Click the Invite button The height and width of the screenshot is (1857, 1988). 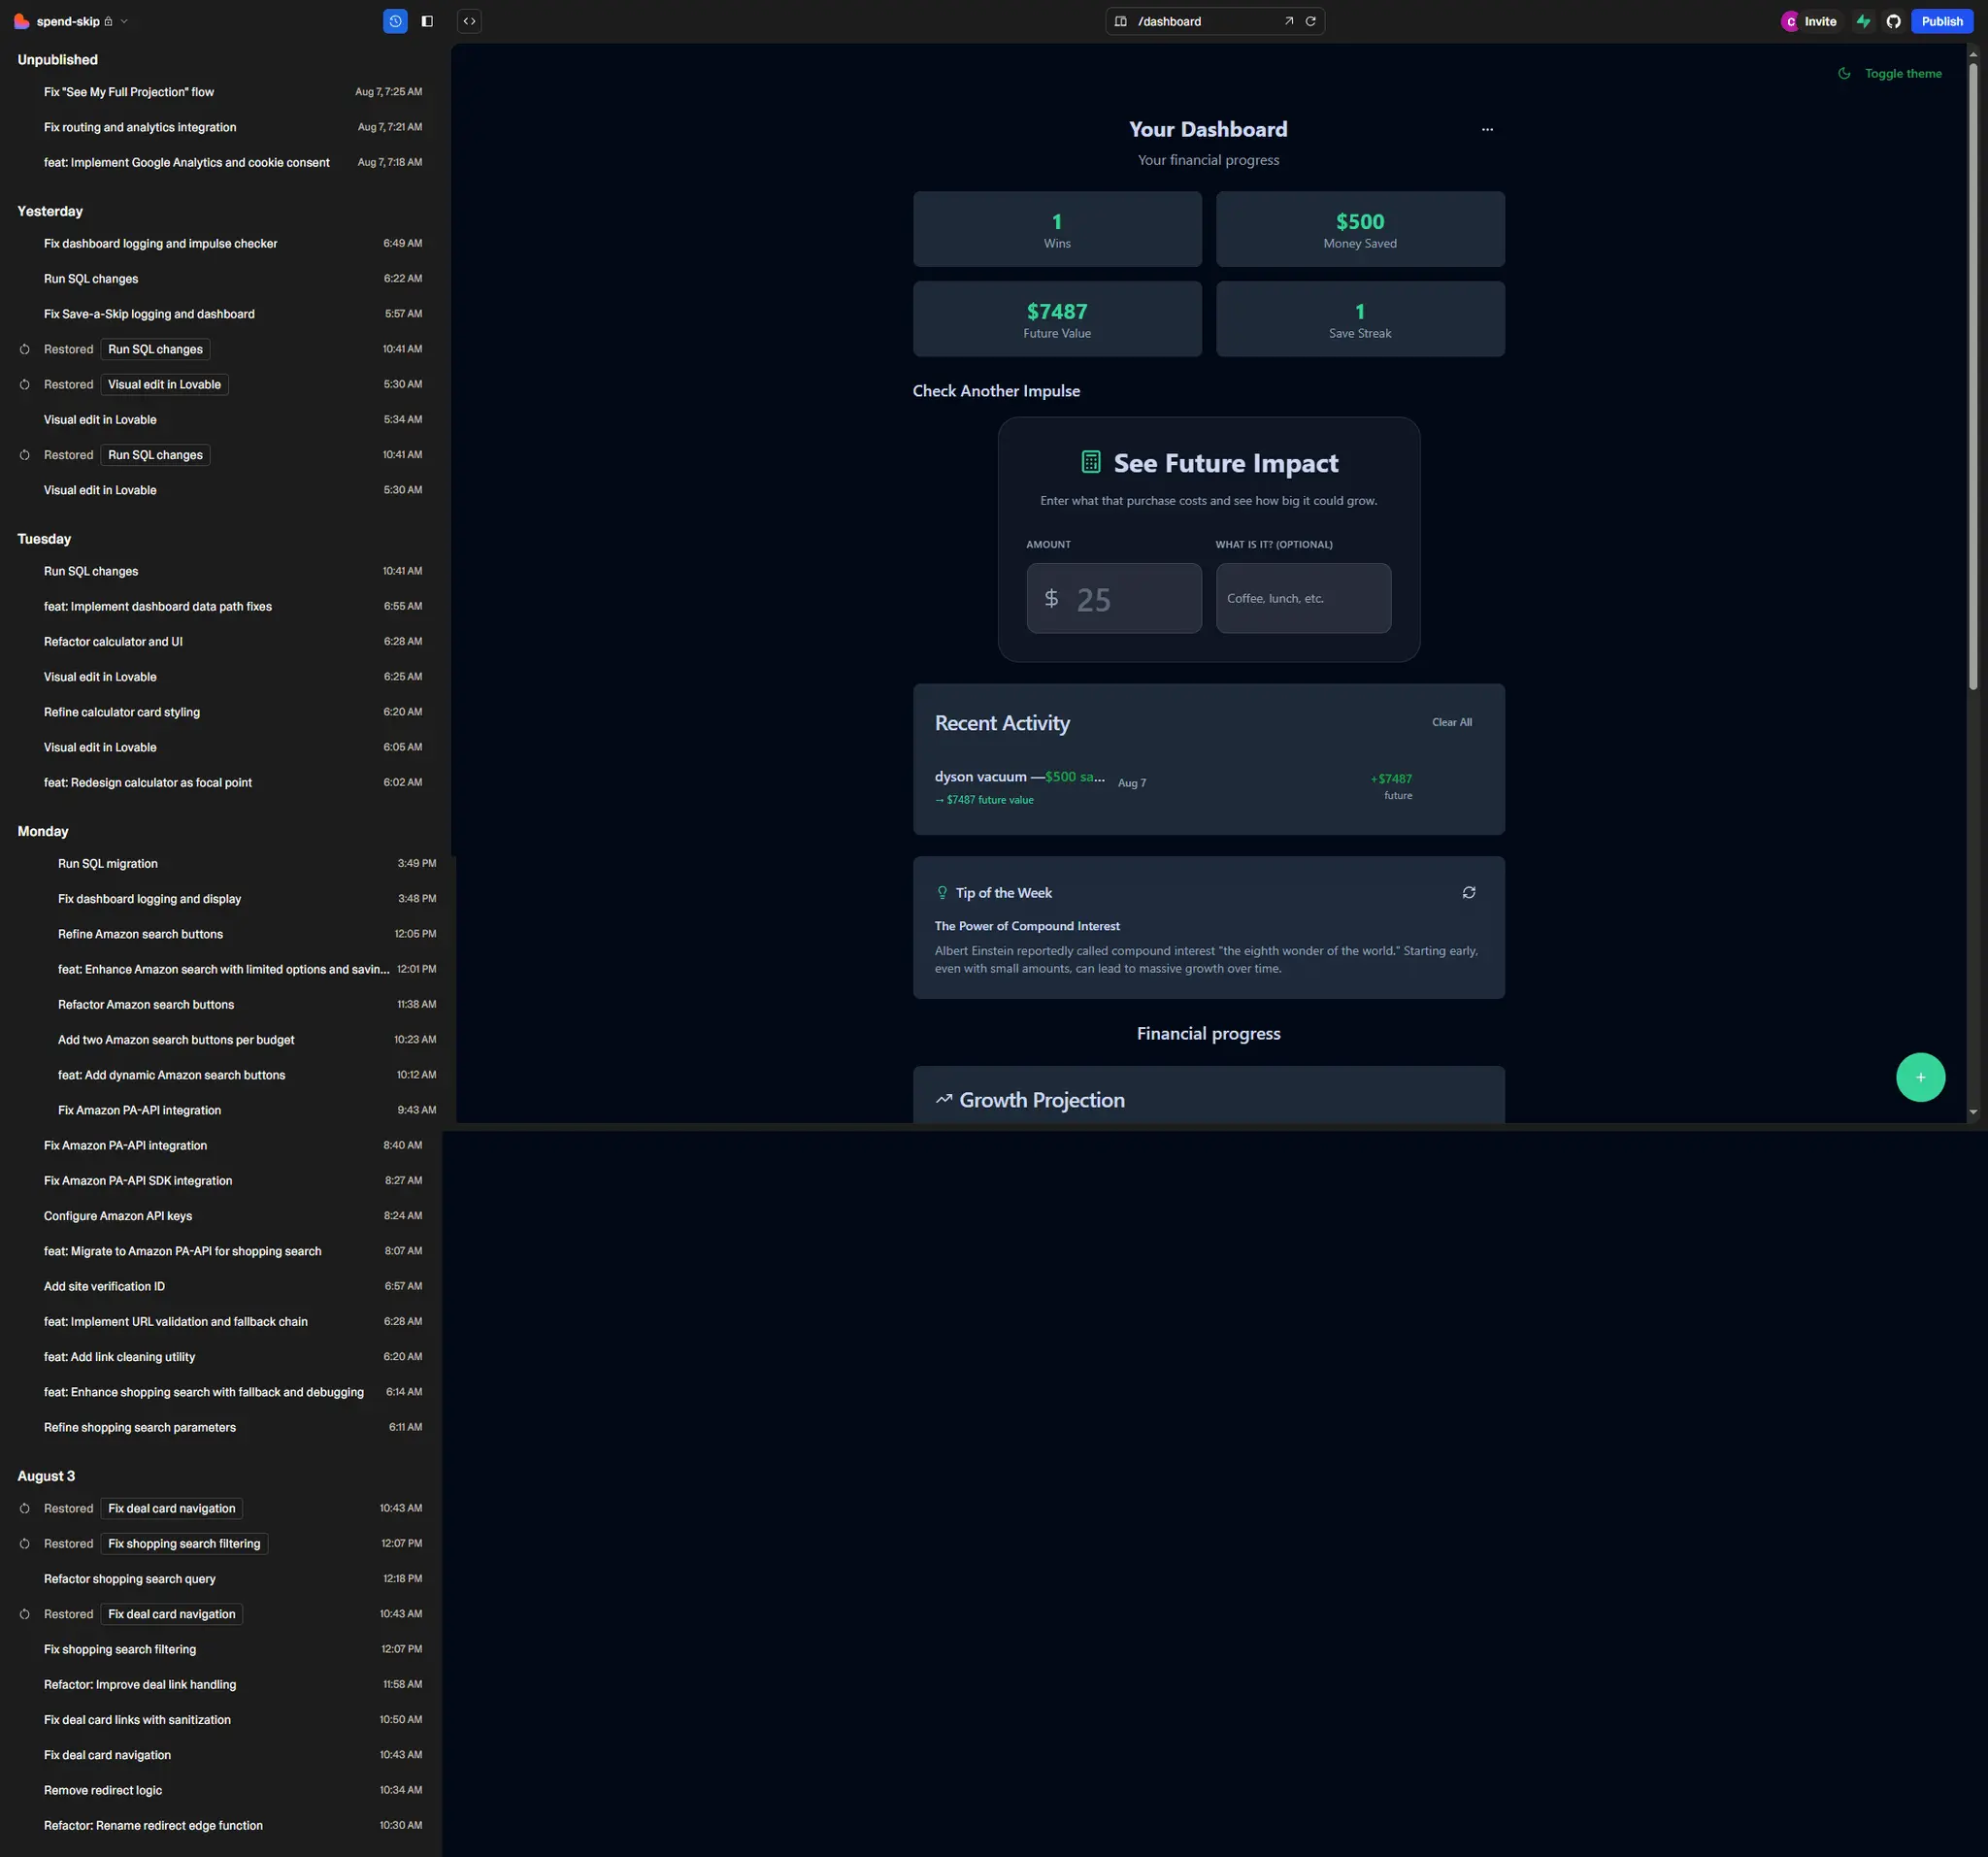pyautogui.click(x=1820, y=21)
